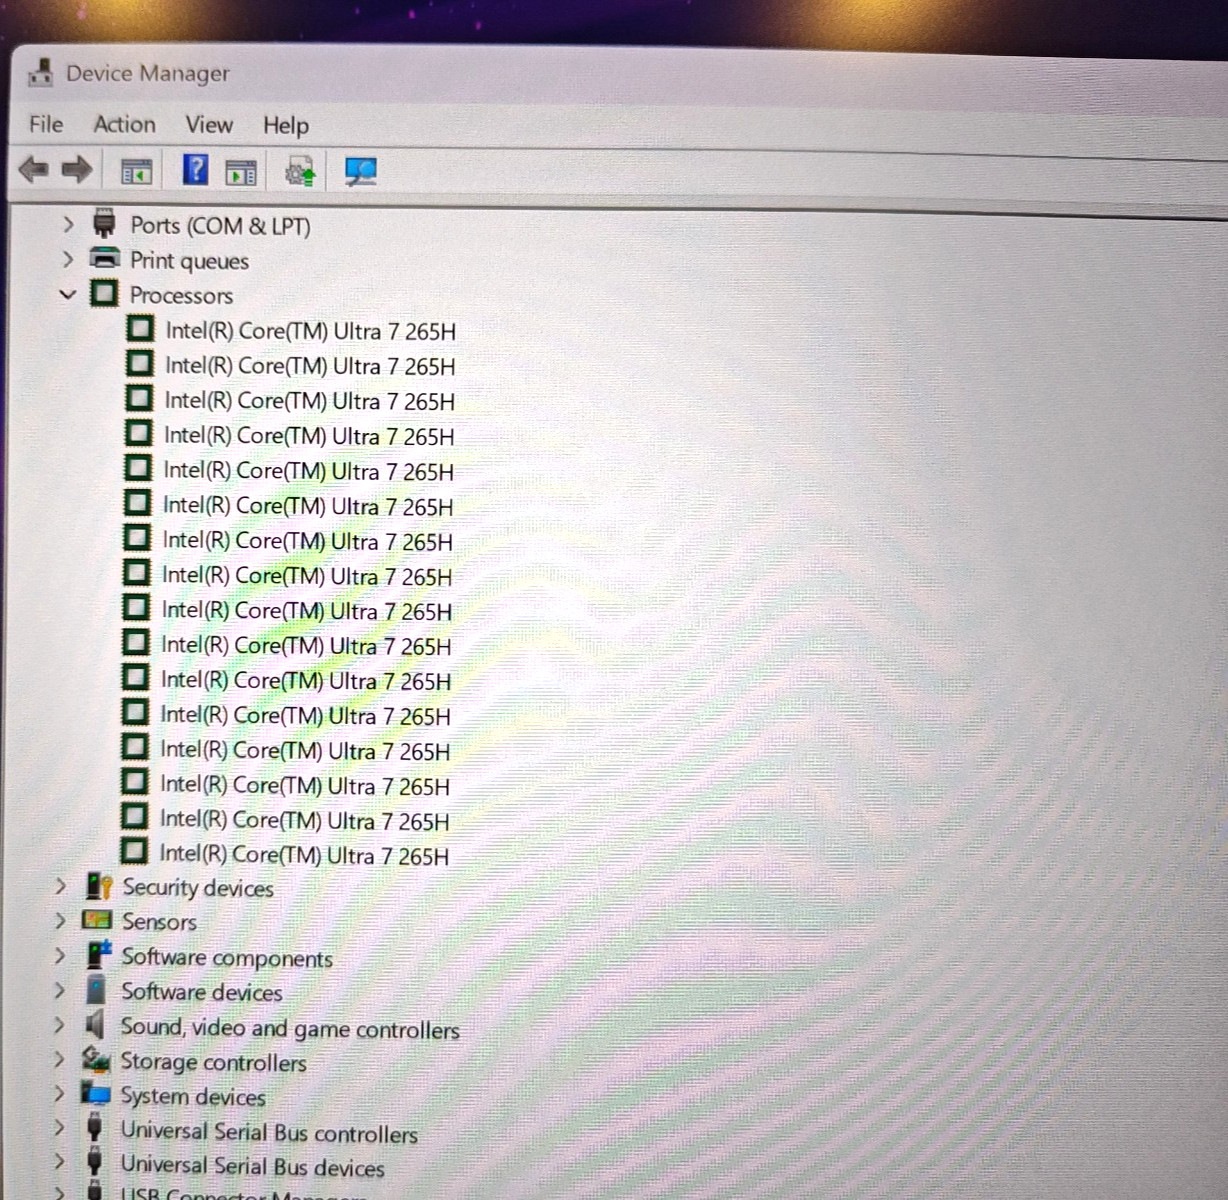
Task: Select the Sensors category icon
Action: (97, 919)
